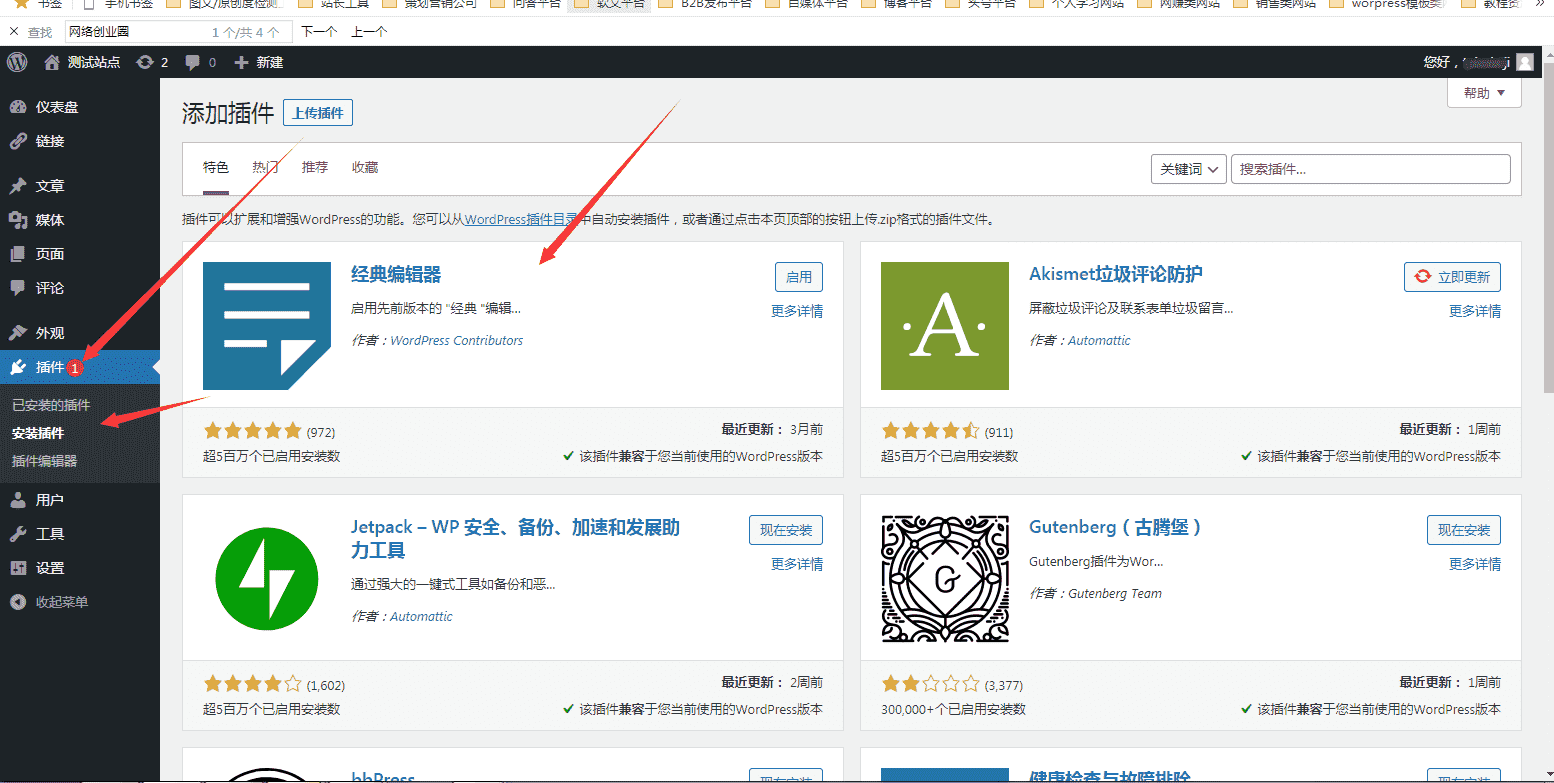Click the 经典编辑器 plugin icon

pyautogui.click(x=267, y=326)
